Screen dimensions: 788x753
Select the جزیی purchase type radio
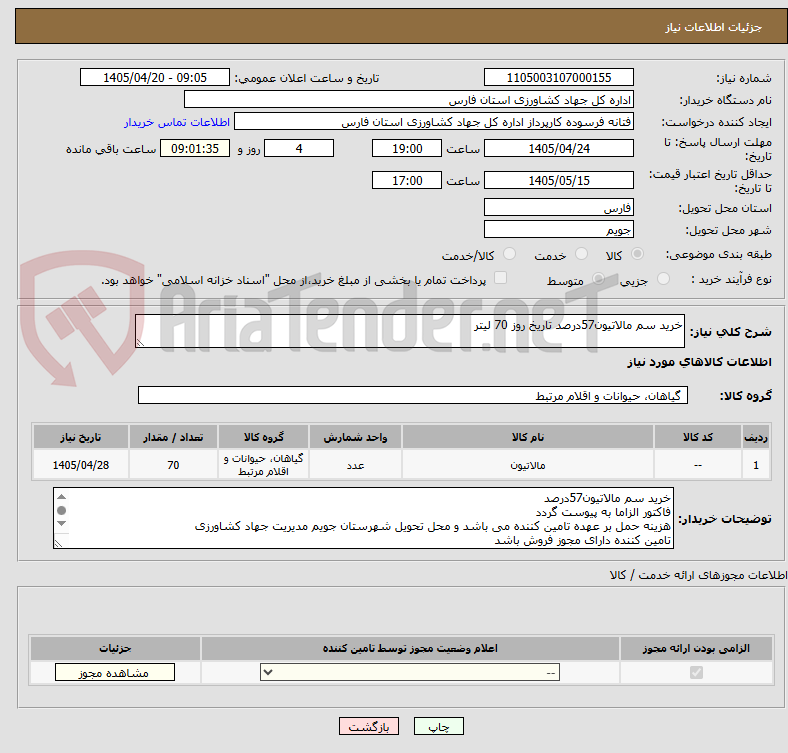coord(663,278)
